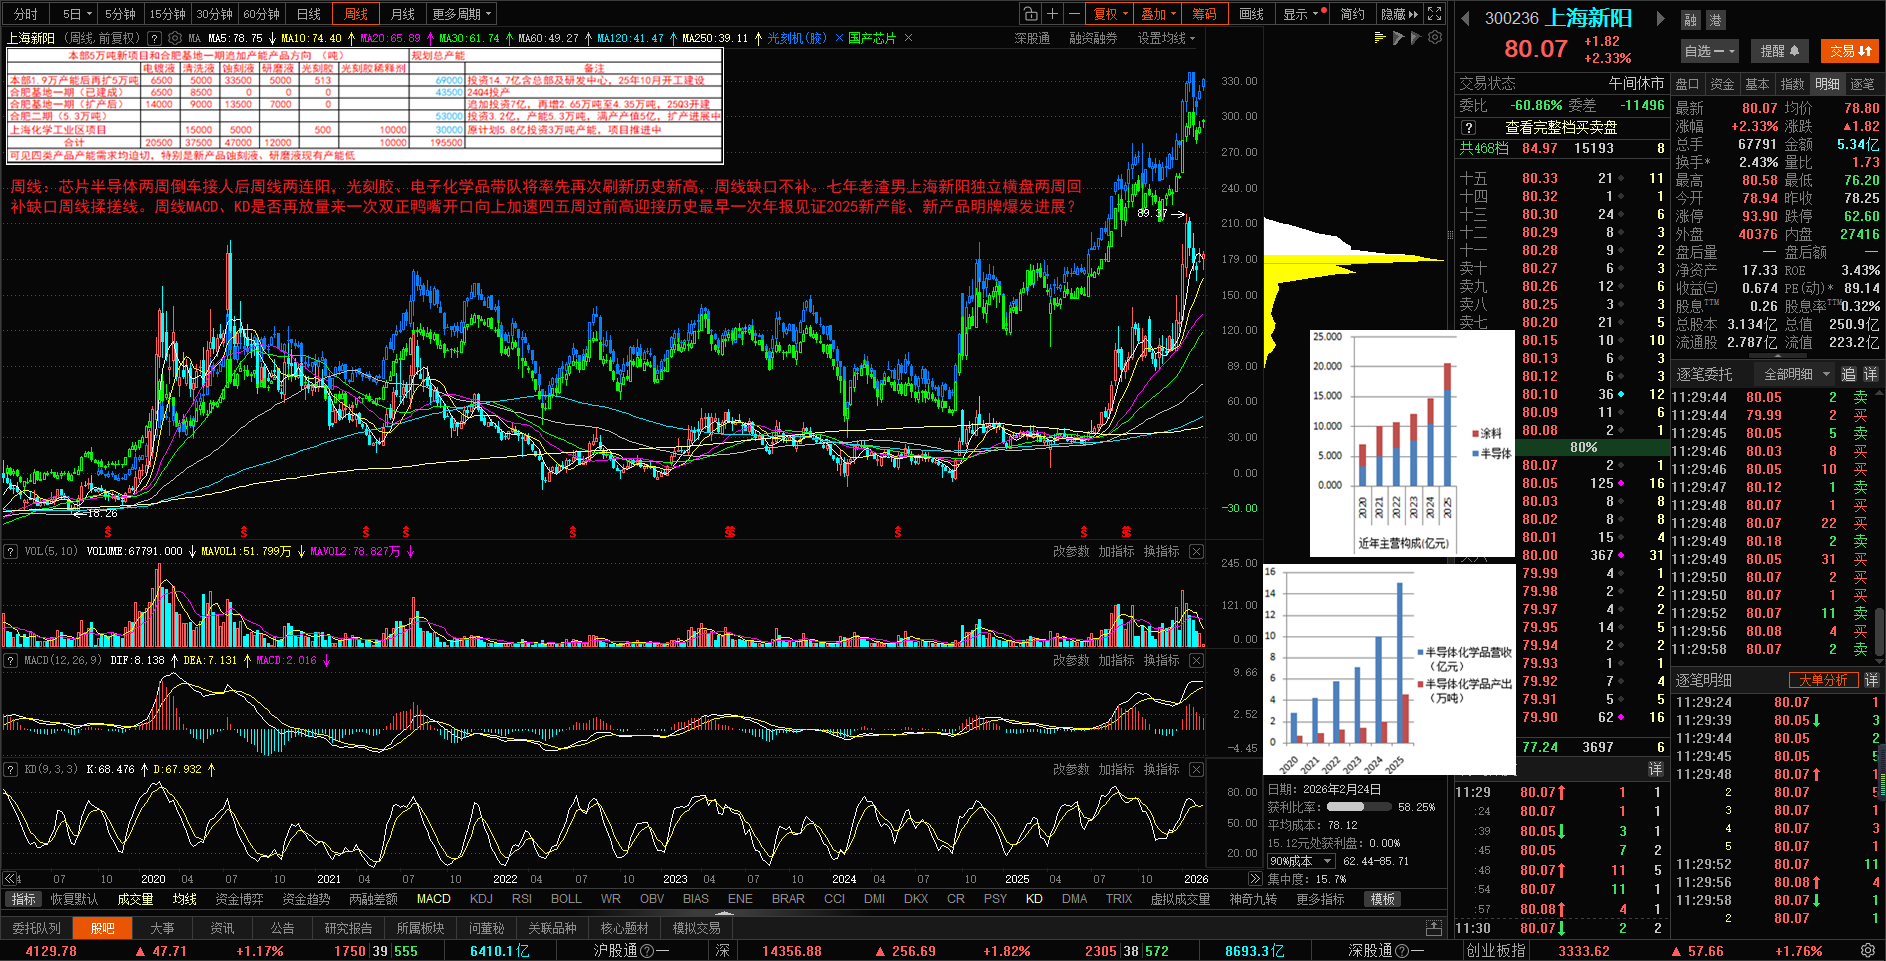Image resolution: width=1886 pixels, height=961 pixels.
Task: Open settings gear in status bar
Action: (x=1868, y=950)
